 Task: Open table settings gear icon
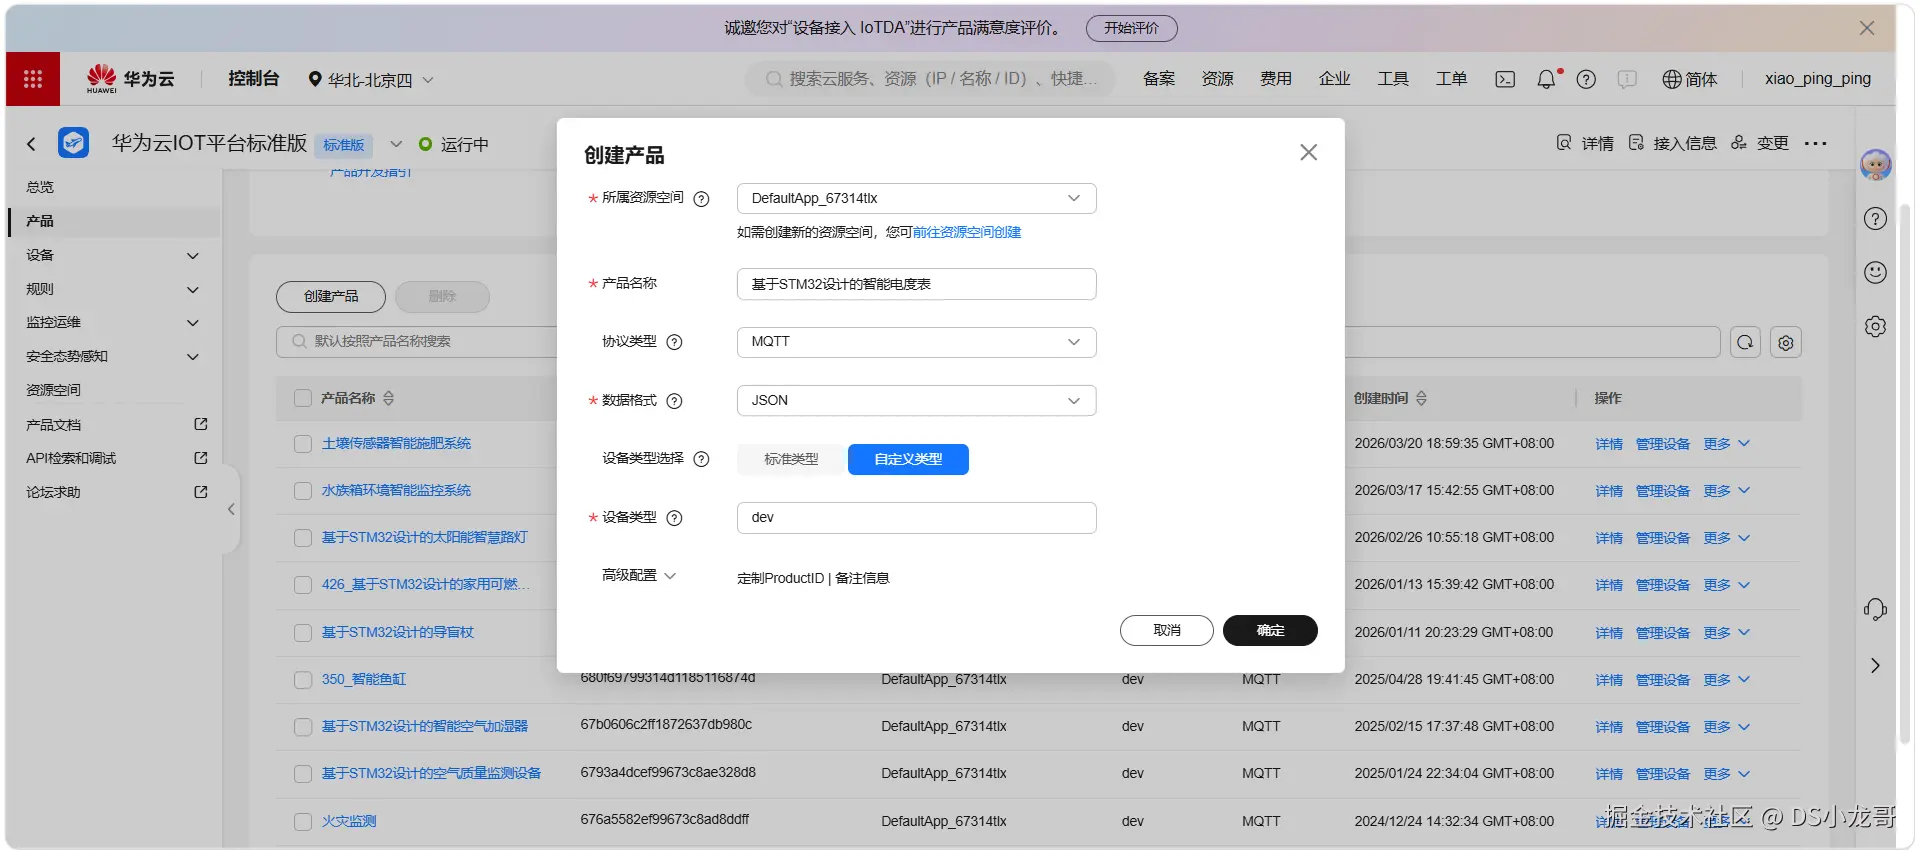point(1786,342)
